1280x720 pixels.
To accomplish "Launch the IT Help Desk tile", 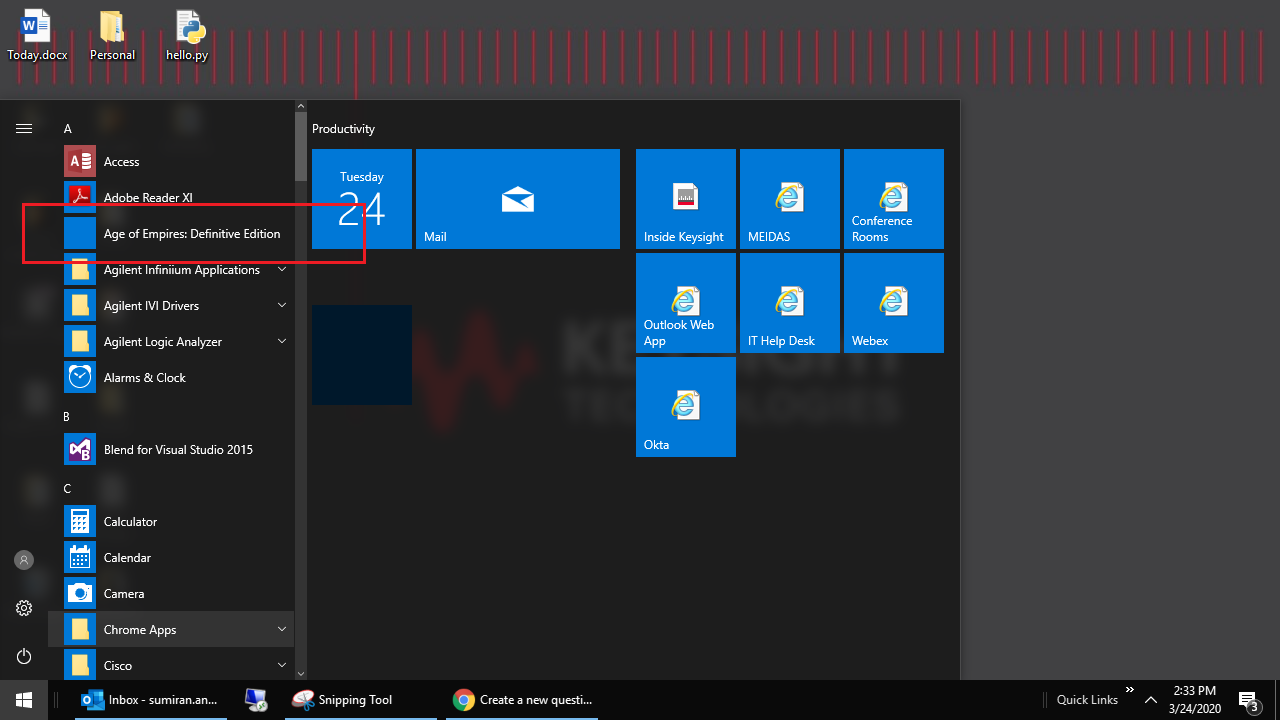I will pyautogui.click(x=790, y=303).
